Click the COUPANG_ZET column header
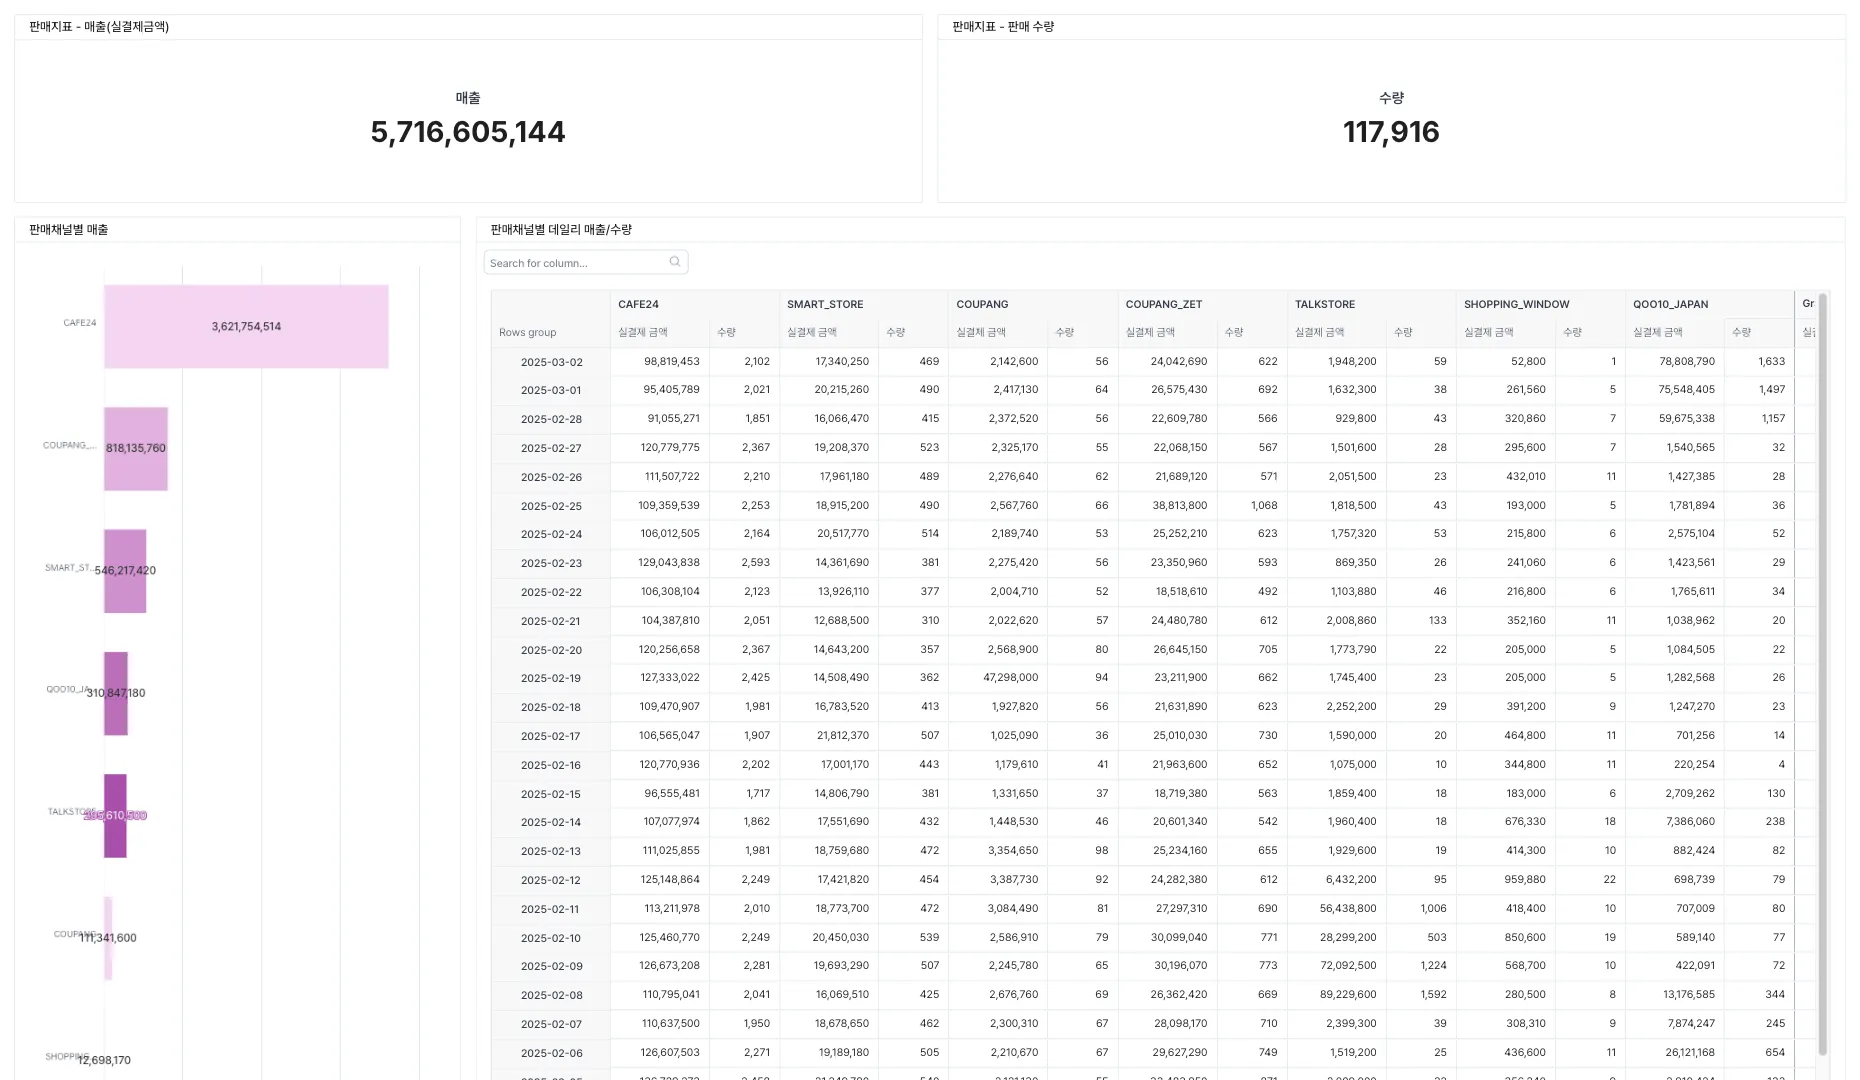Viewport: 1860px width, 1080px height. coord(1163,304)
